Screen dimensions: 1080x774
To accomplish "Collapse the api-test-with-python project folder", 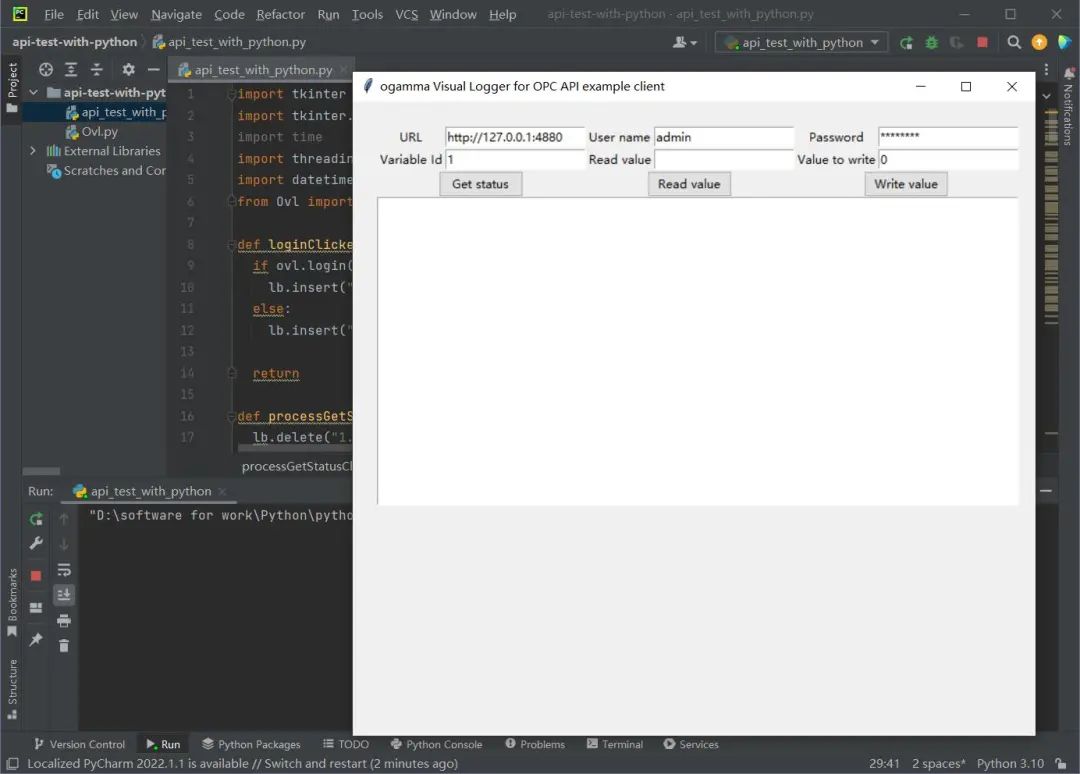I will point(33,92).
